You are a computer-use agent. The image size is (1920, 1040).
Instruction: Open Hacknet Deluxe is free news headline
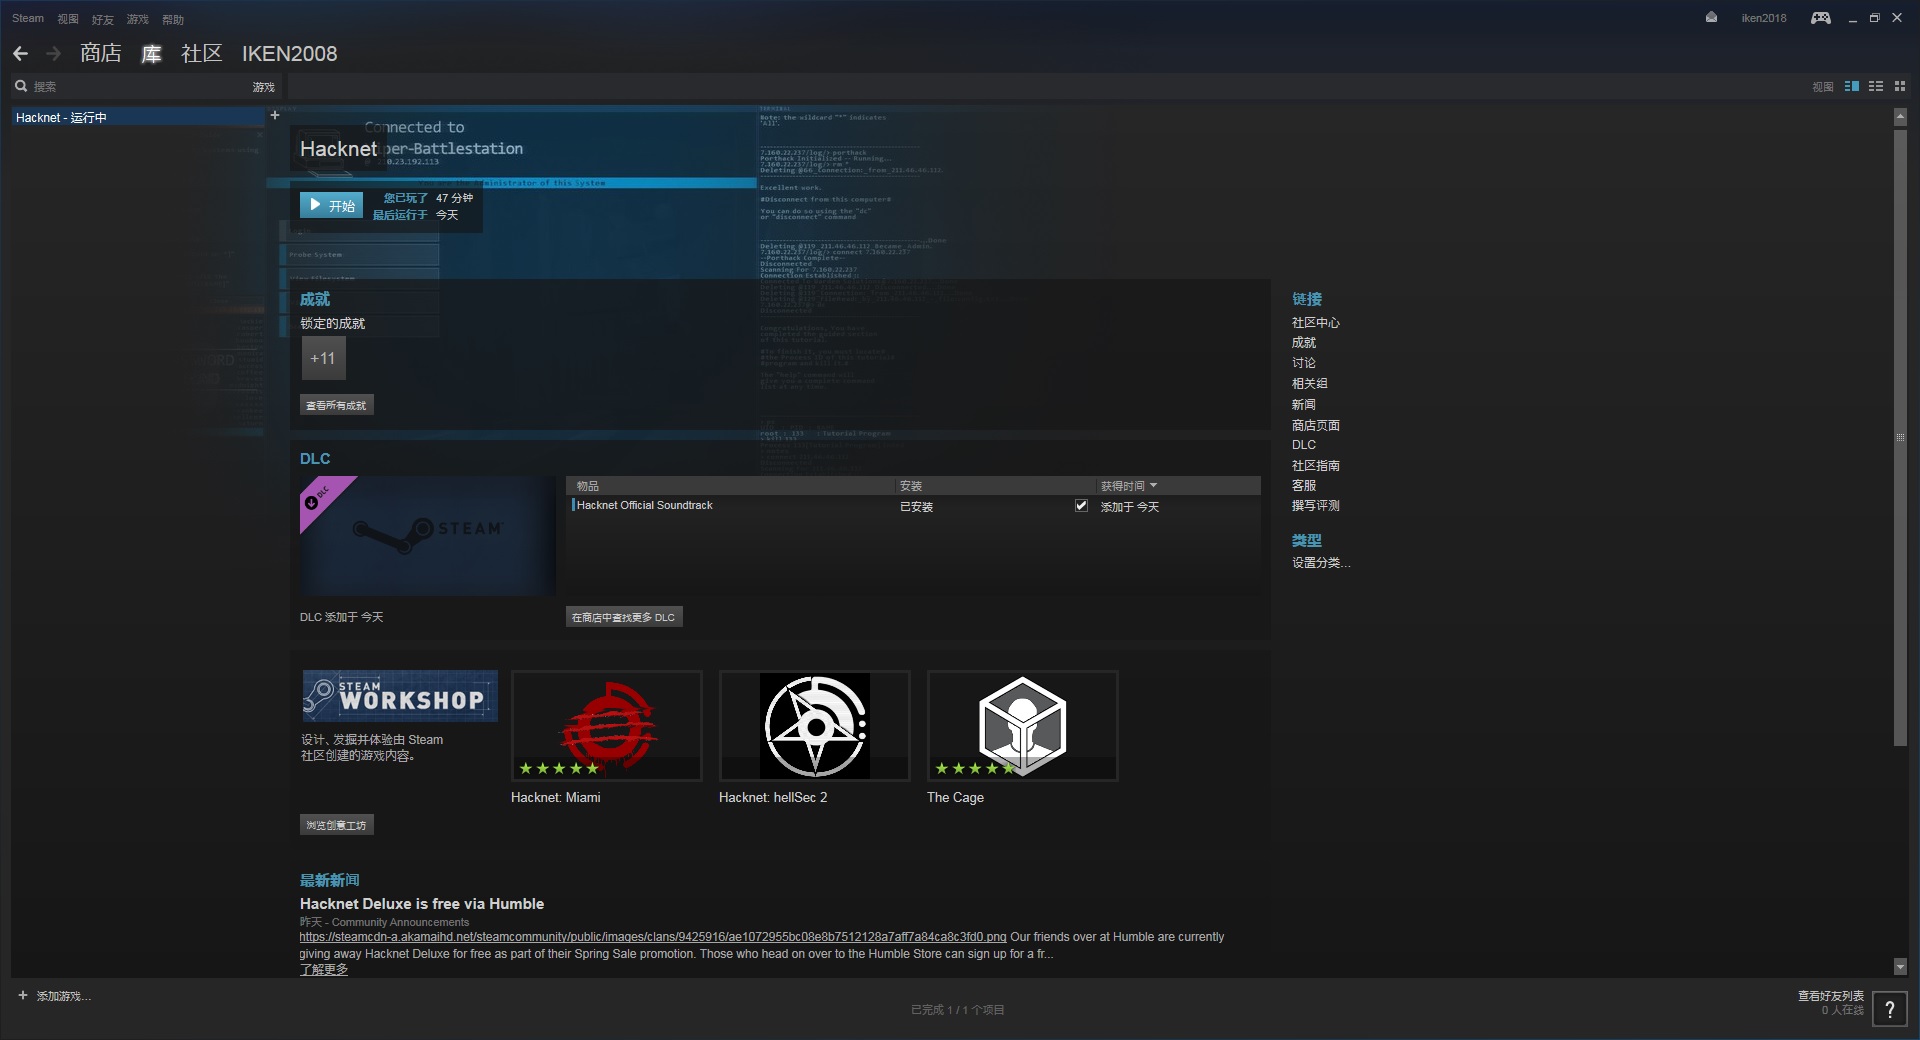coord(422,903)
